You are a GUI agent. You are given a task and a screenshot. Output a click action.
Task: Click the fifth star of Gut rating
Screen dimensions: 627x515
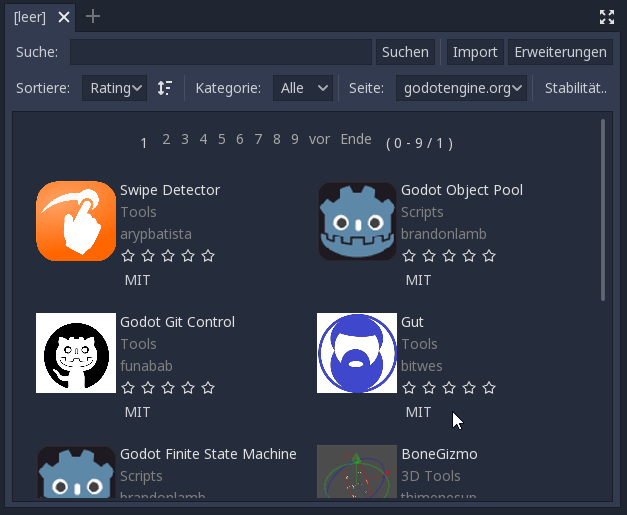coord(489,387)
